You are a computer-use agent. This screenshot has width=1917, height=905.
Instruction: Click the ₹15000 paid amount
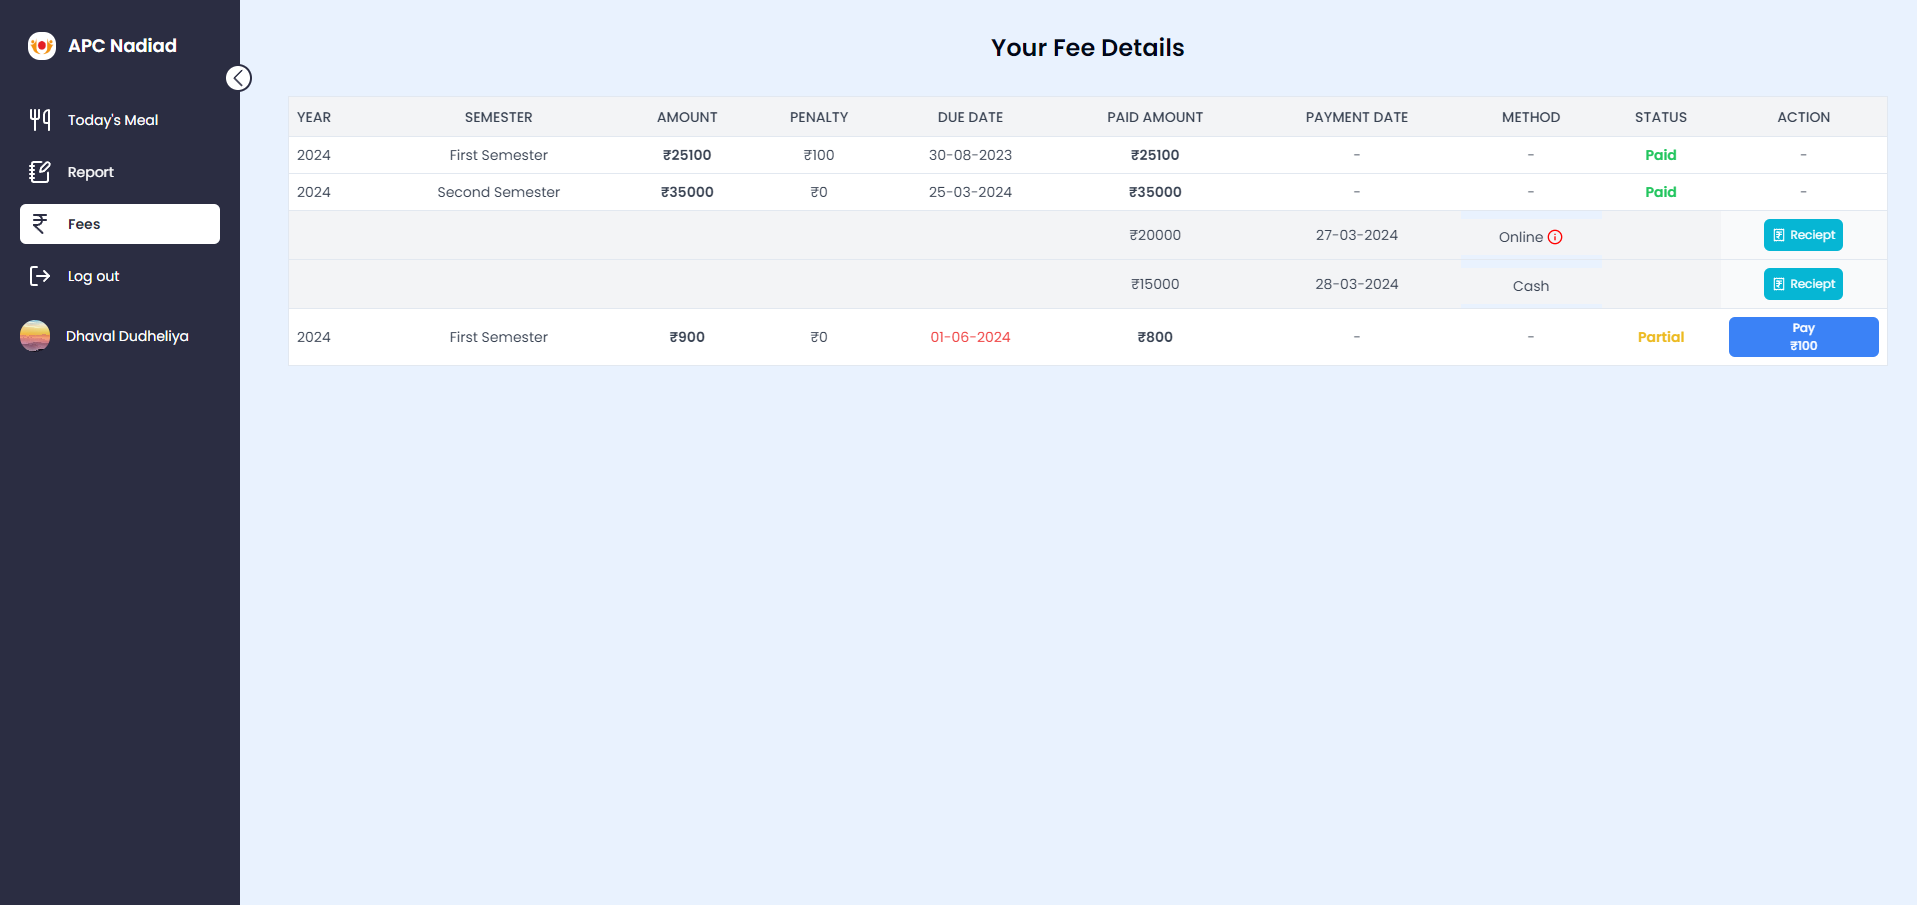(x=1155, y=284)
